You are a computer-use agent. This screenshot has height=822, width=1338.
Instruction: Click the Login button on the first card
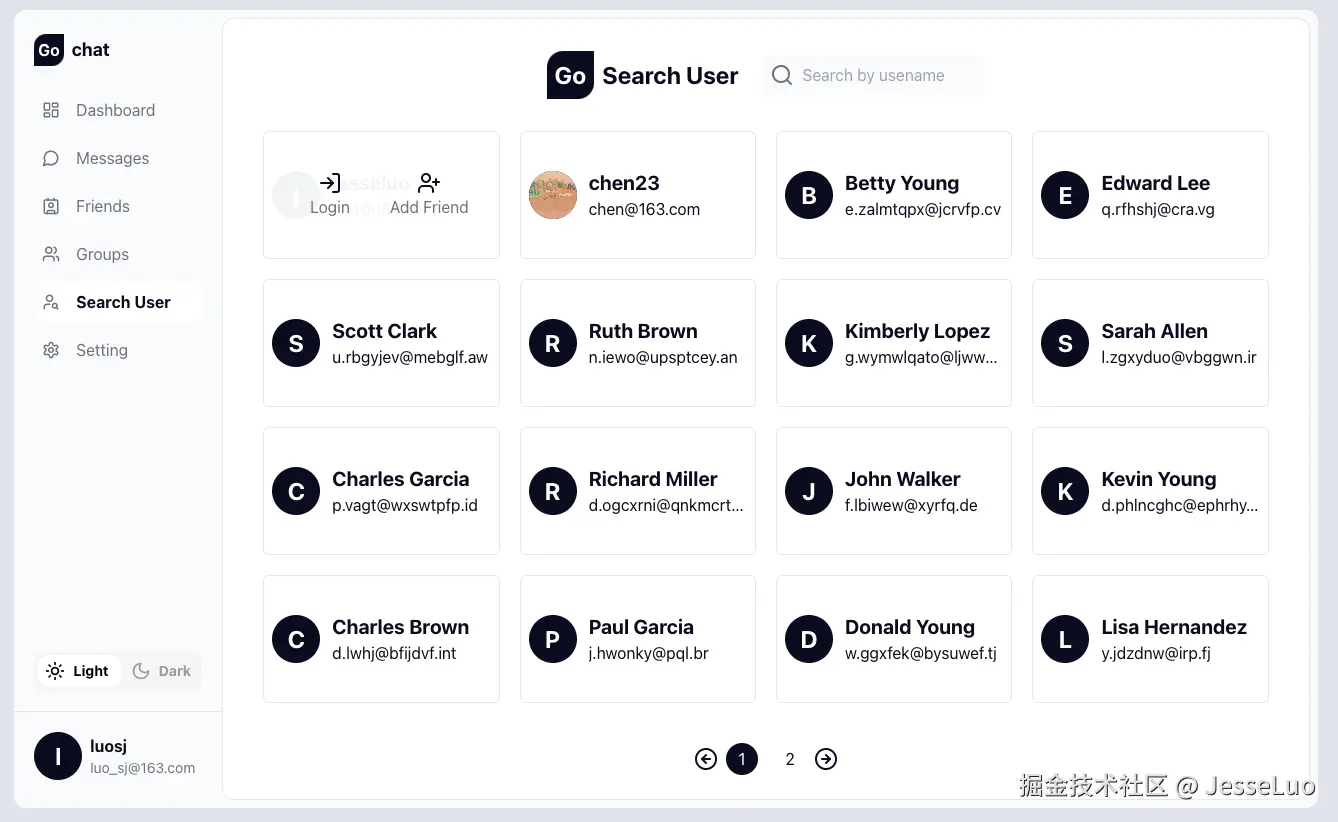[330, 195]
